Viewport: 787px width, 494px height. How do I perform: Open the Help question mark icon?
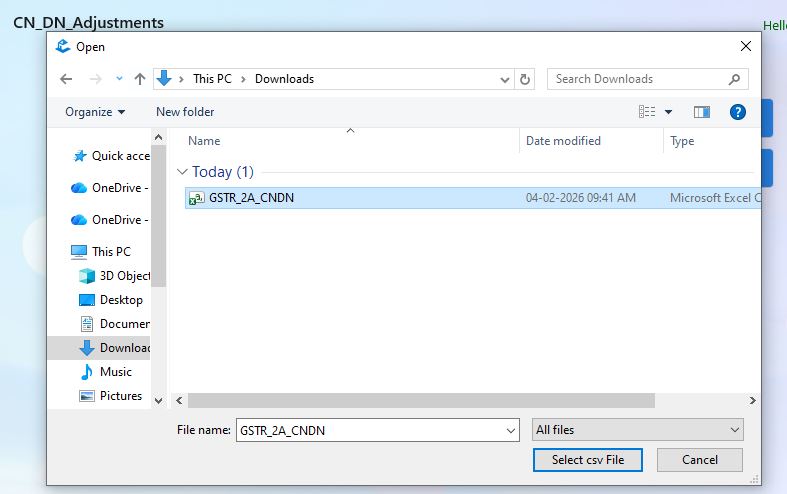(x=738, y=112)
